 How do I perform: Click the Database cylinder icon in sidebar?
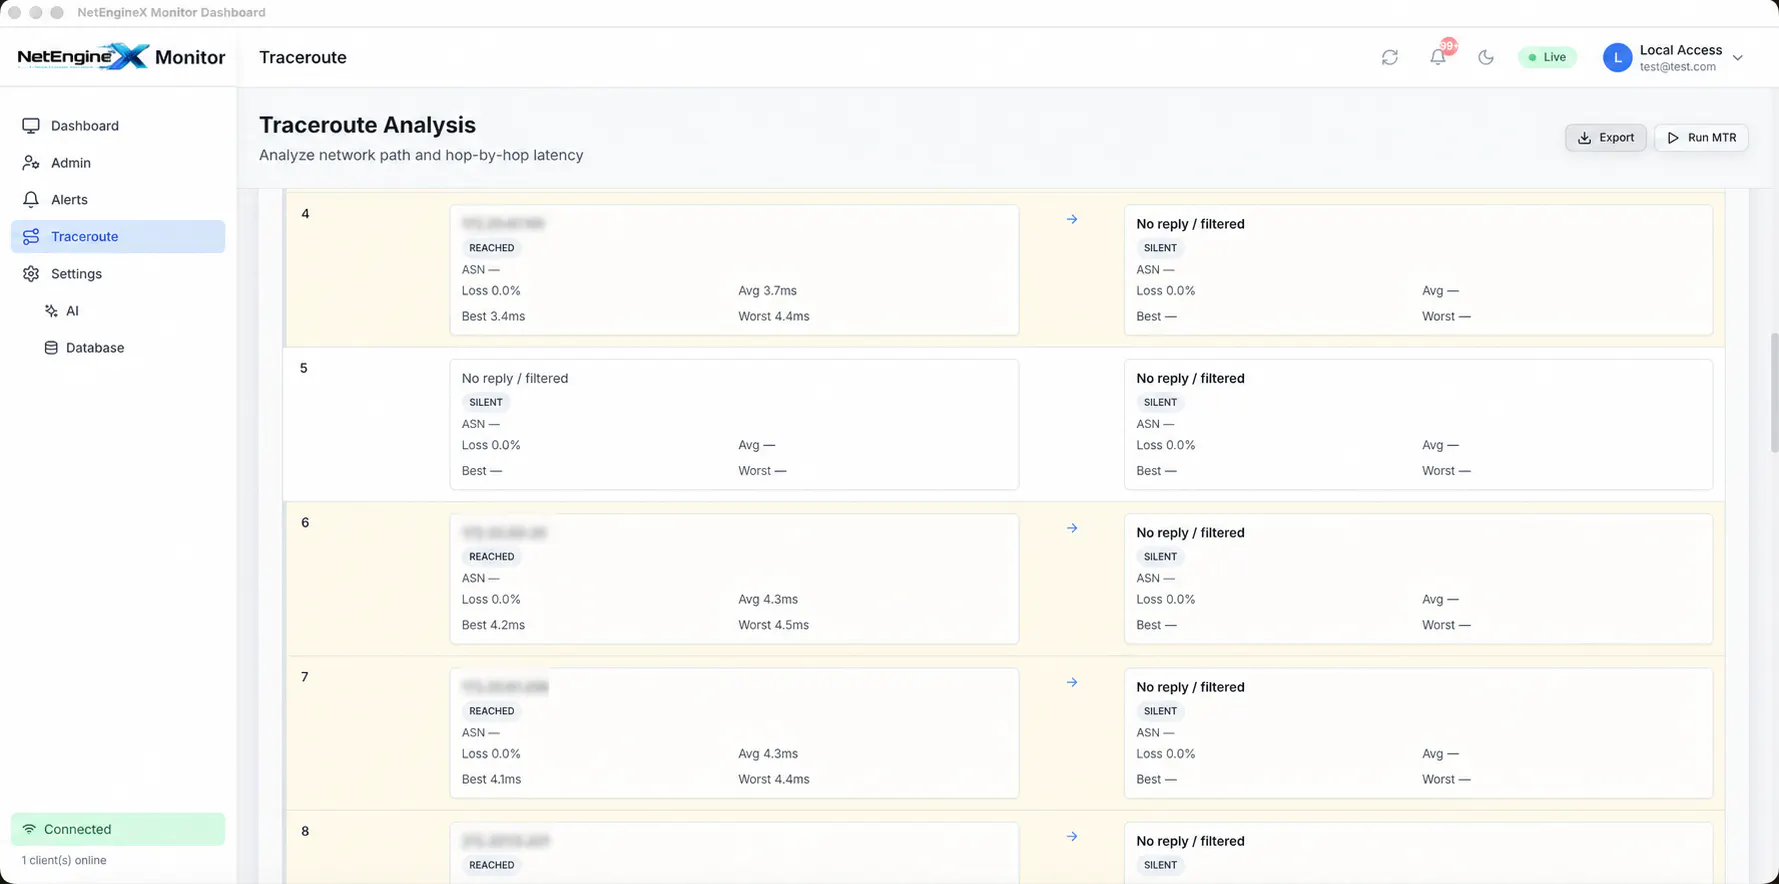click(x=51, y=348)
